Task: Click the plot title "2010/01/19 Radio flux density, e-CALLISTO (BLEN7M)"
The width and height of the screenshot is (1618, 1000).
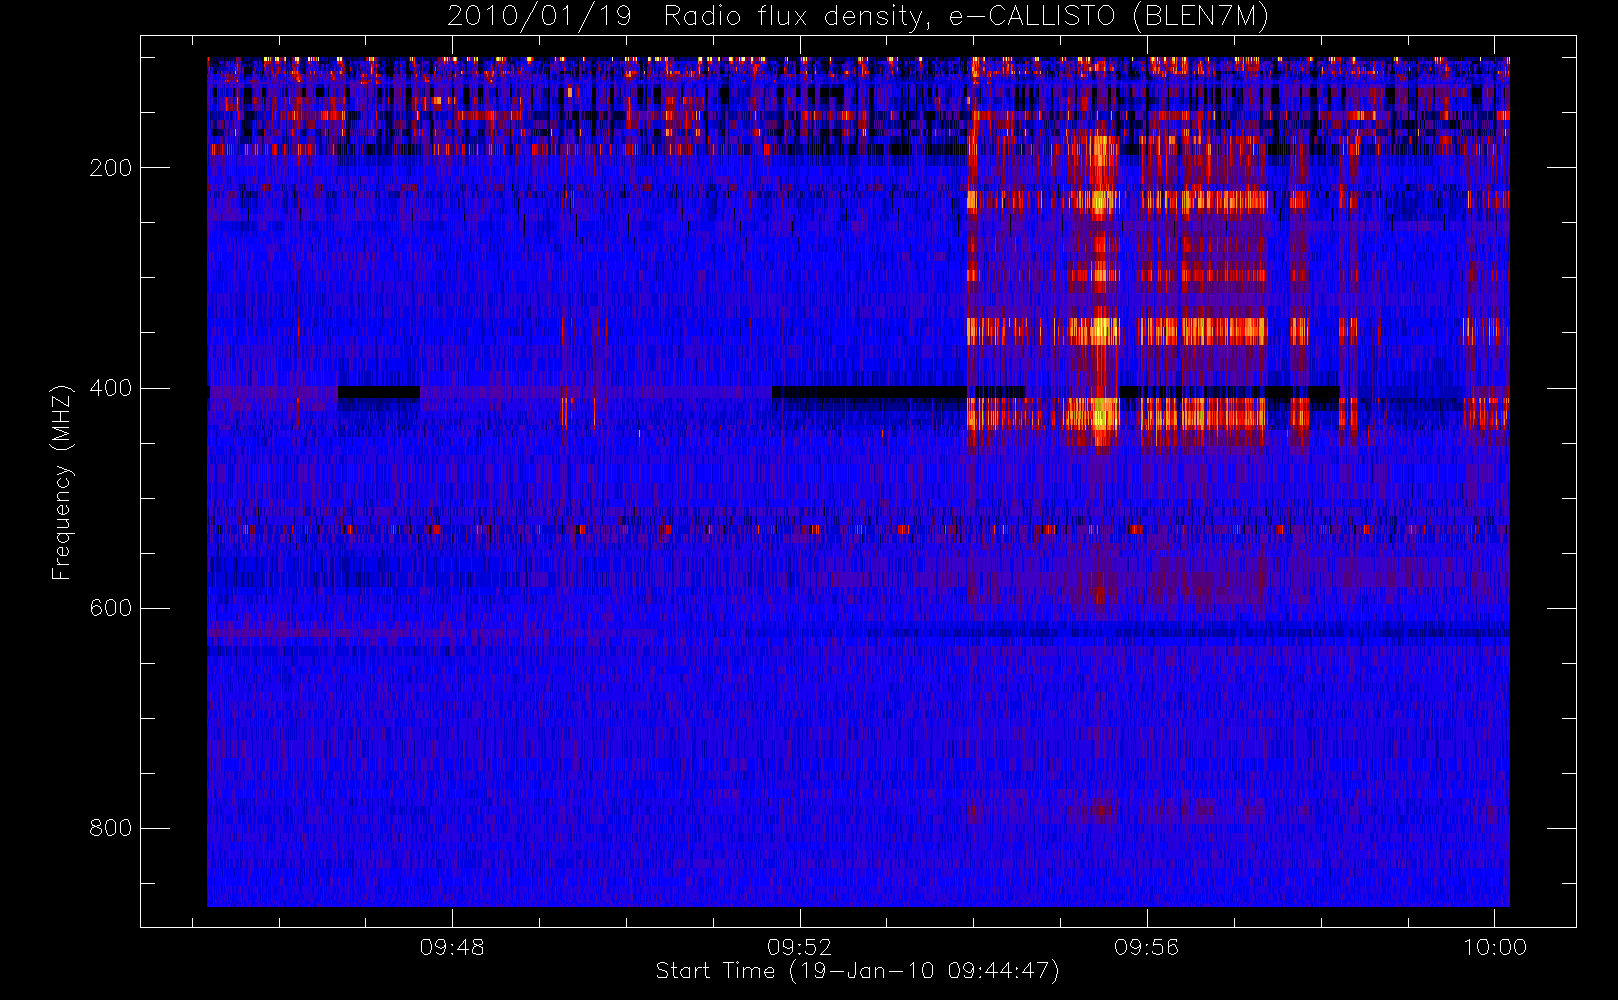Action: [858, 17]
